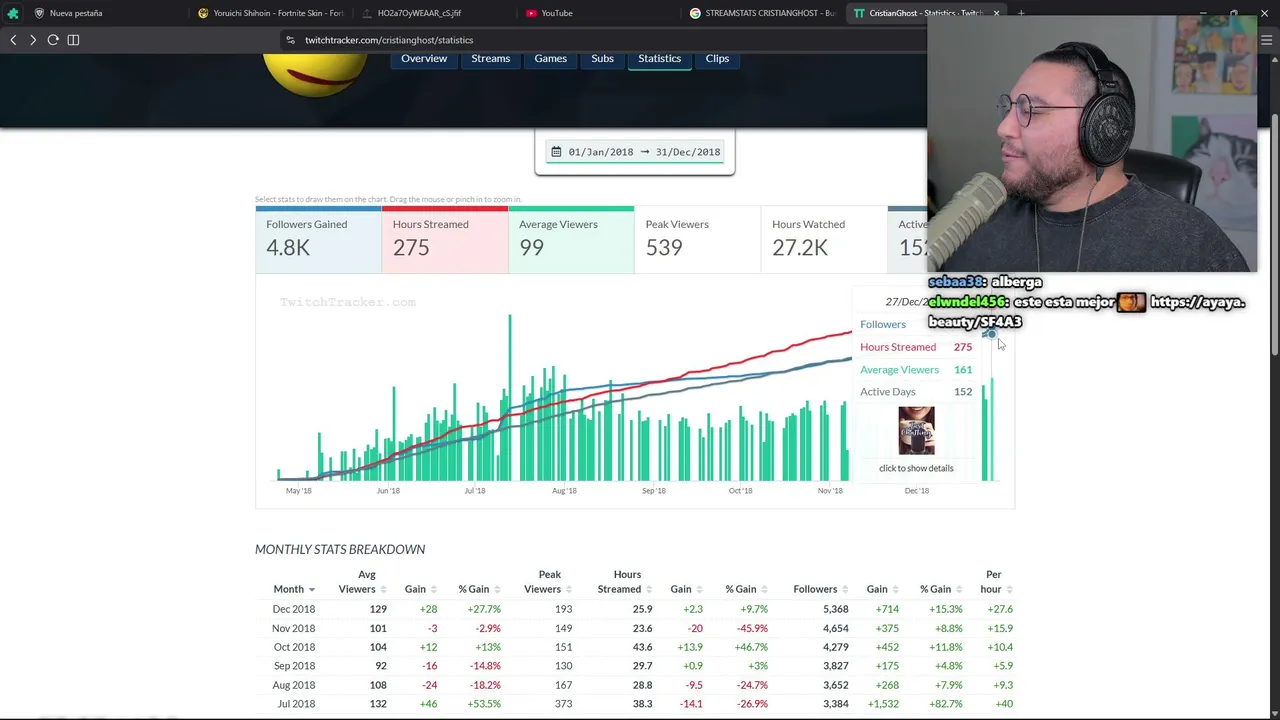
Task: Sort by Avg Viewers column sort icon
Action: [x=383, y=590]
